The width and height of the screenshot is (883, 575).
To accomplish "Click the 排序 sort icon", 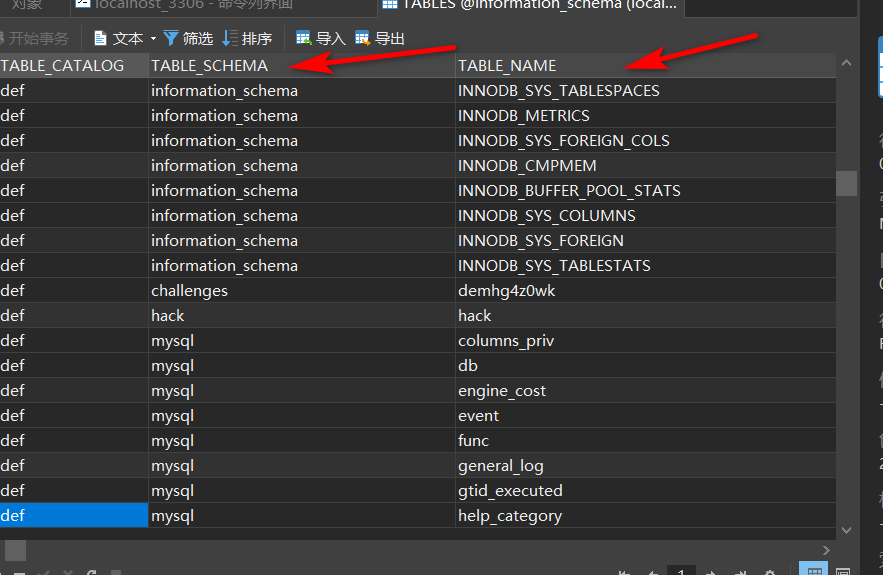I will 230,38.
